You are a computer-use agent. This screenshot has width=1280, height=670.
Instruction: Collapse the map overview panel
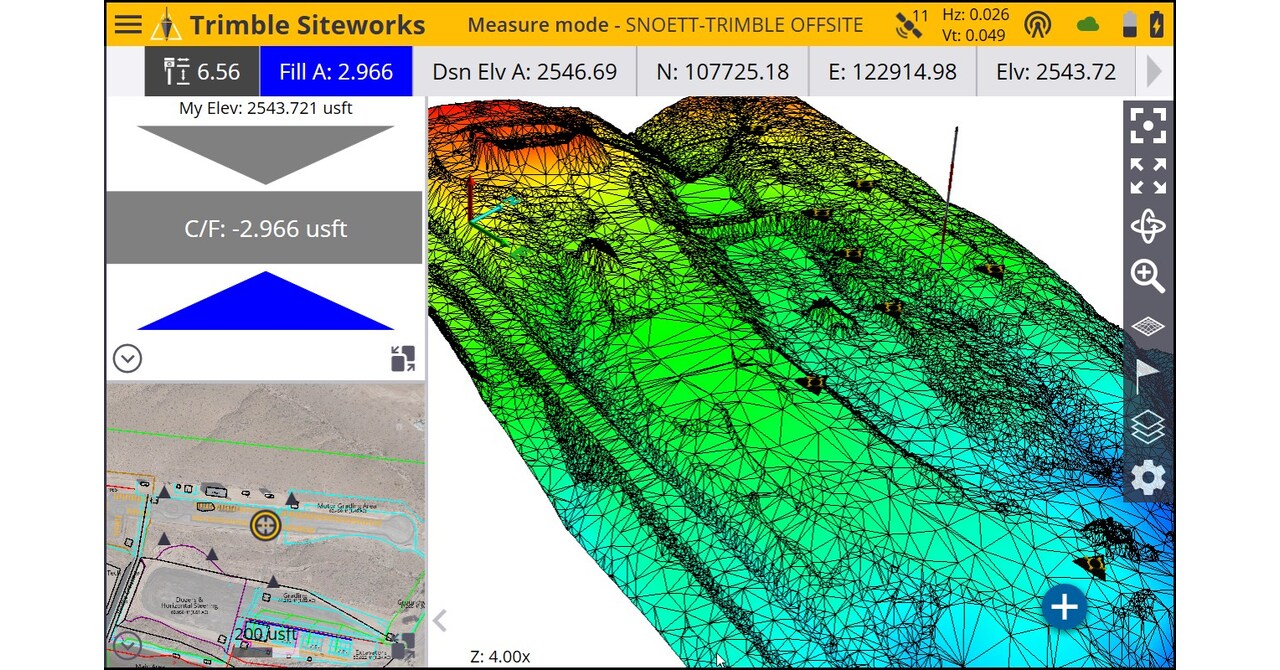(x=127, y=646)
